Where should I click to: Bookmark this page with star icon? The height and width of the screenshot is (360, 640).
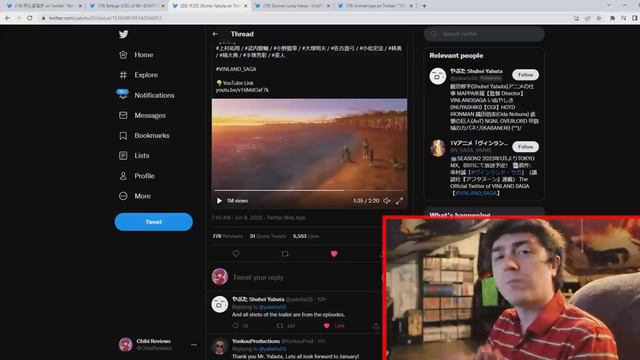(x=599, y=18)
